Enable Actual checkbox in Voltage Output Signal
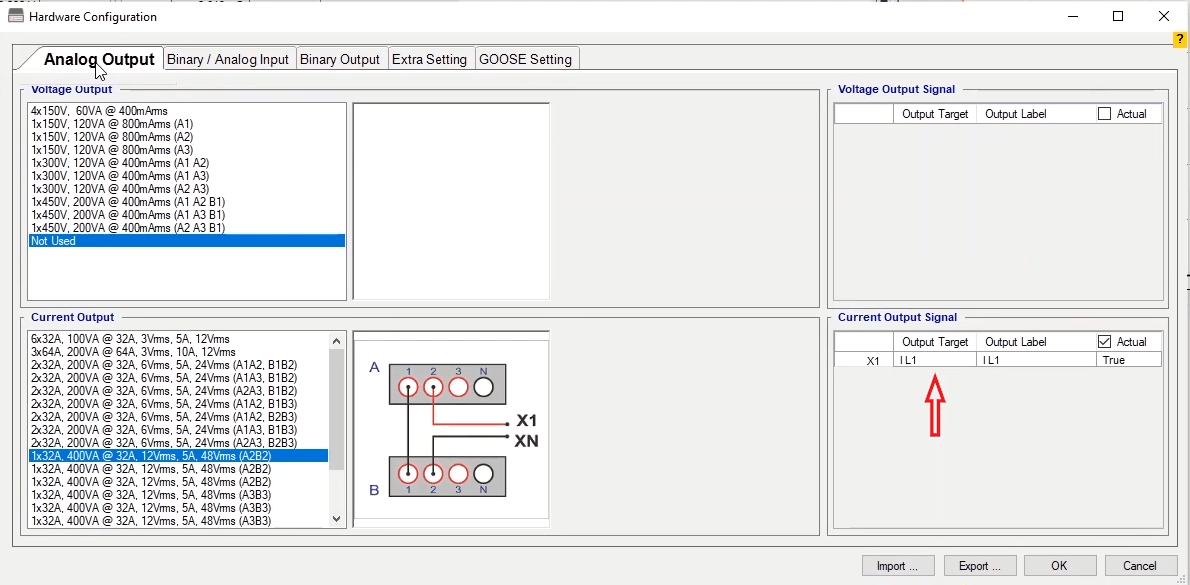Image resolution: width=1190 pixels, height=585 pixels. pyautogui.click(x=1104, y=114)
